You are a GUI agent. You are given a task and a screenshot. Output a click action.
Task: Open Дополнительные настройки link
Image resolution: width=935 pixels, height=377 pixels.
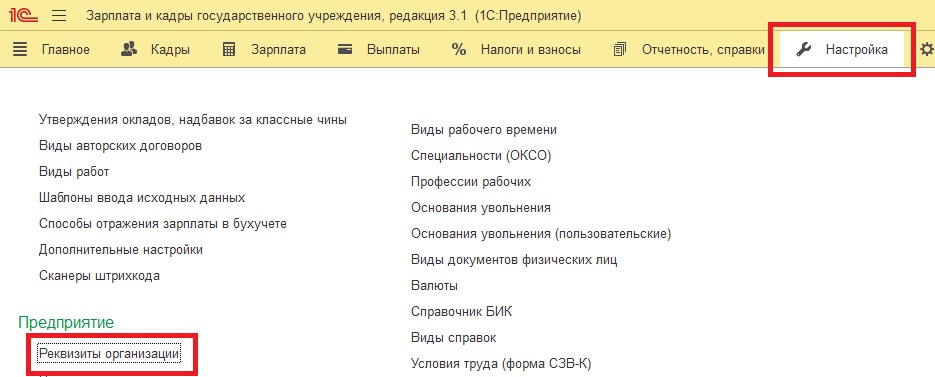pos(121,250)
